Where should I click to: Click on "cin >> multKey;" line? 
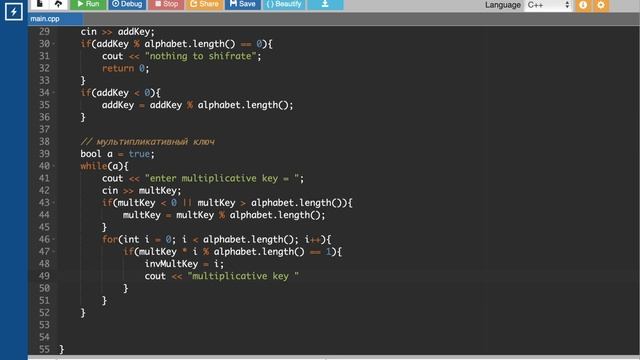(141, 191)
